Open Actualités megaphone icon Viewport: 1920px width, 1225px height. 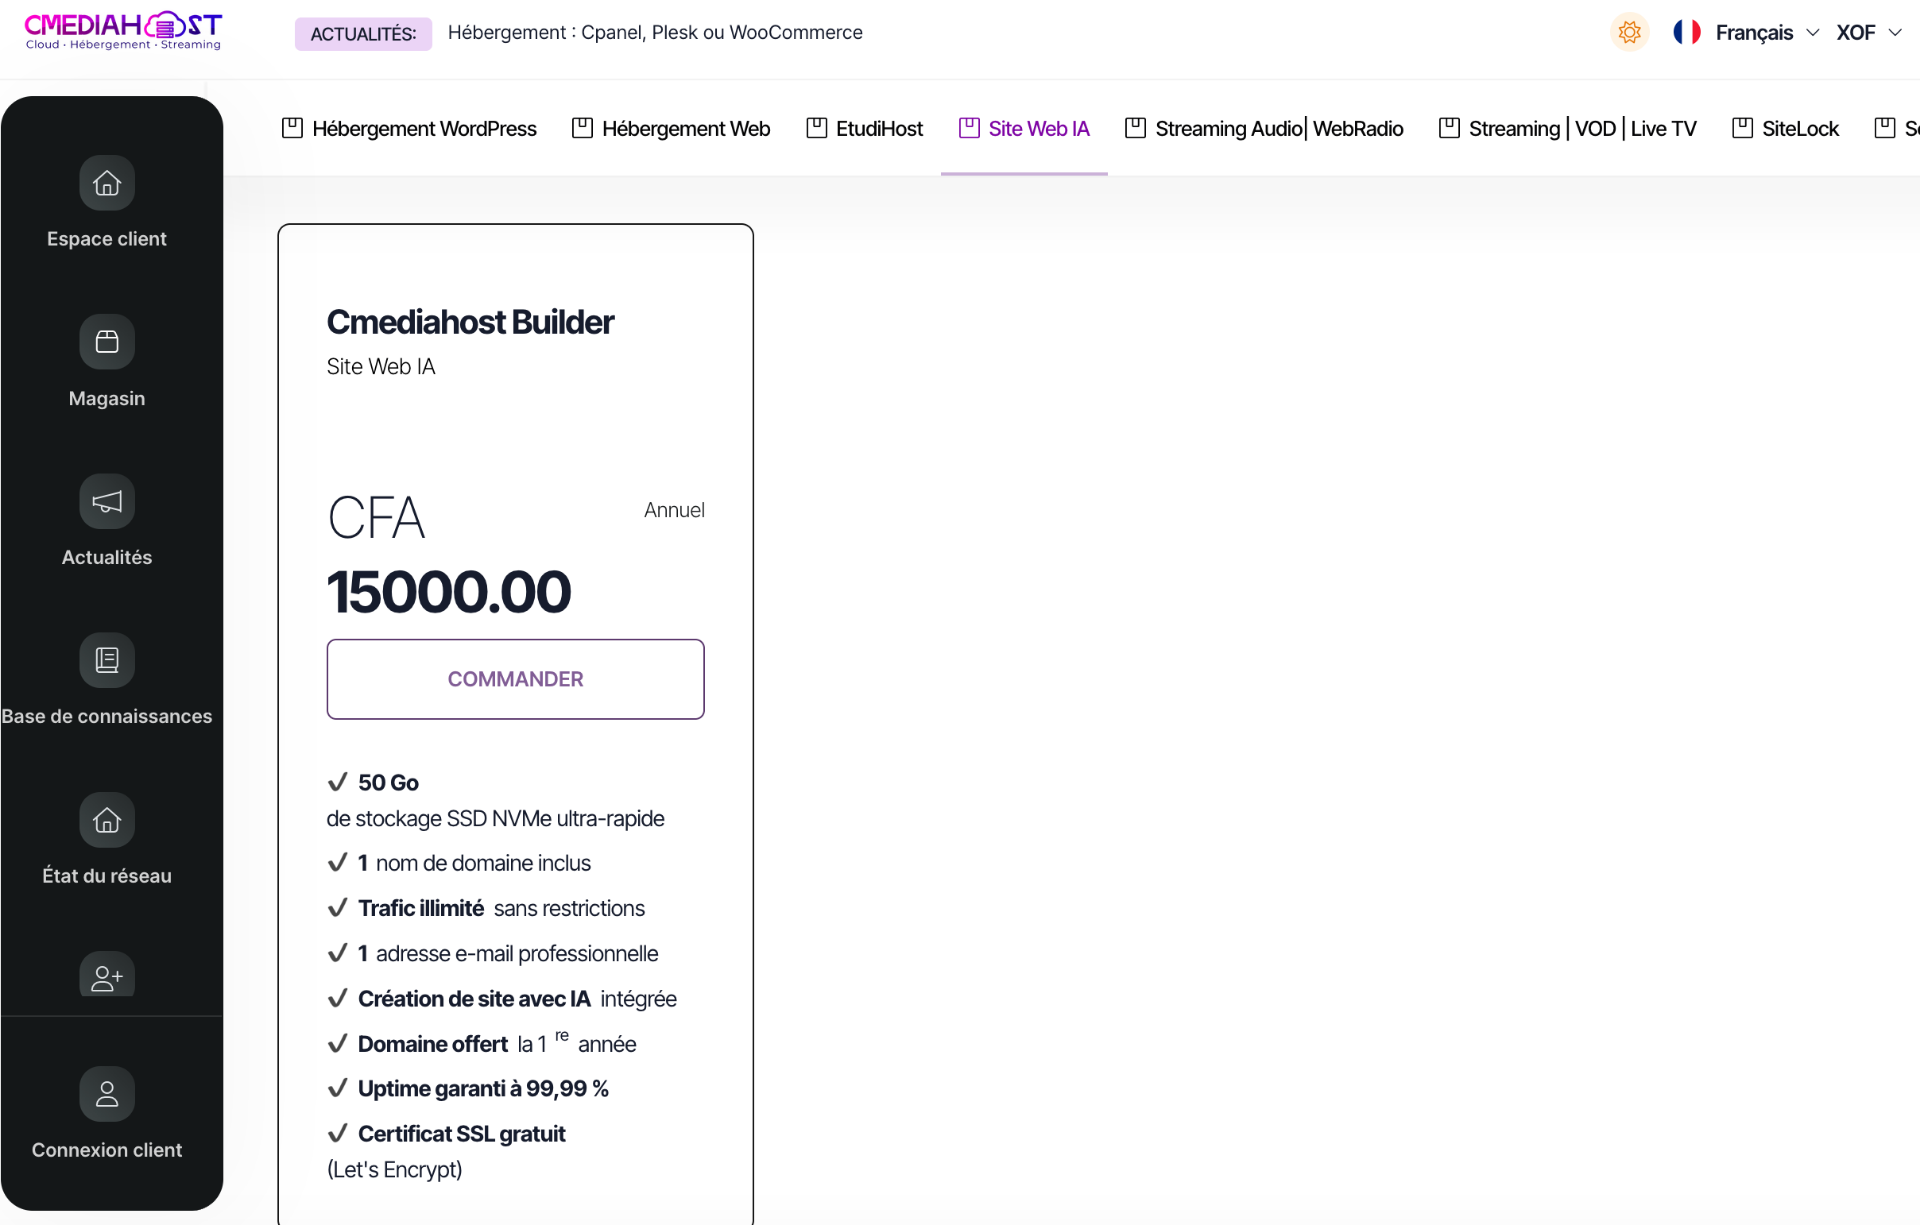coord(107,501)
